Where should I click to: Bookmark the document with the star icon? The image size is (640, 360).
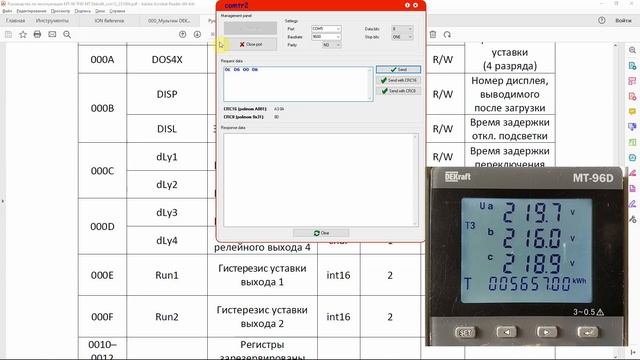[23, 35]
